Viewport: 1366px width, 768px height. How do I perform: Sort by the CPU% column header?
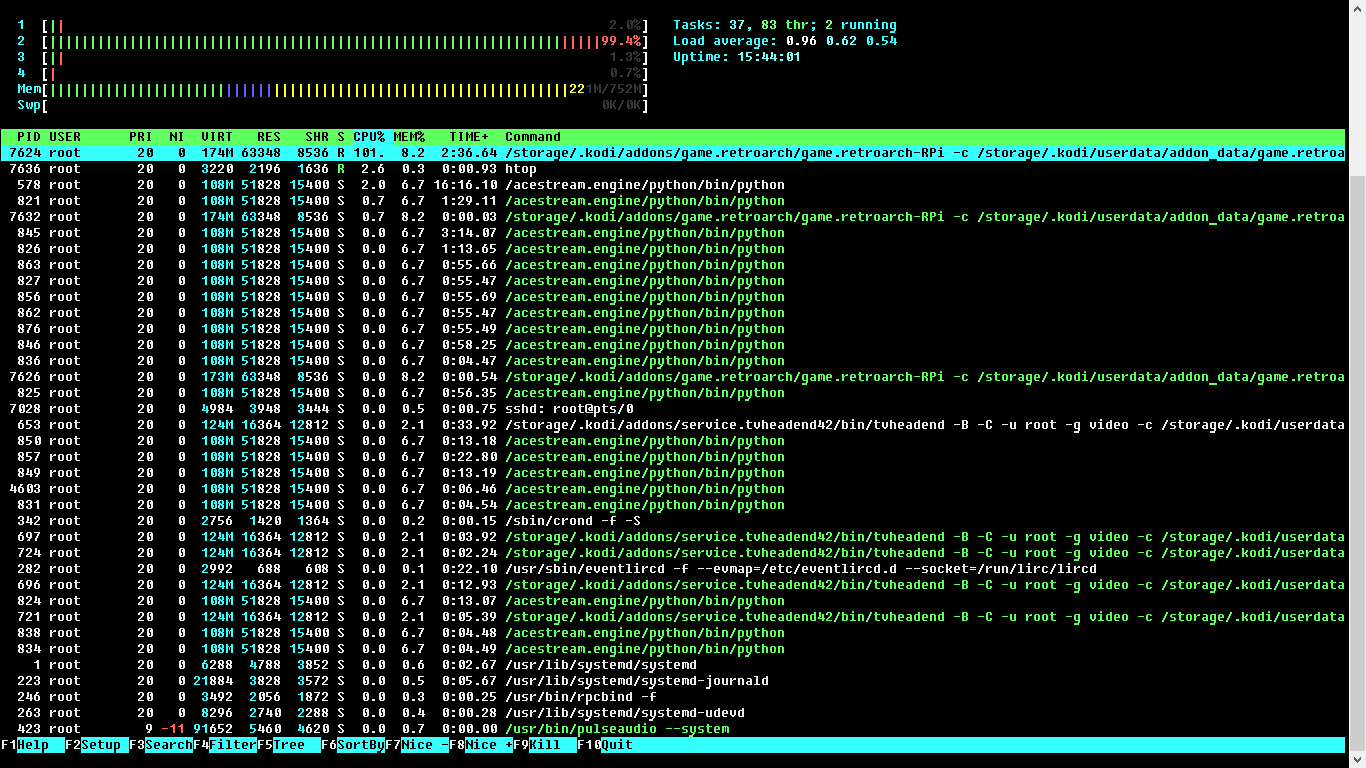(369, 137)
